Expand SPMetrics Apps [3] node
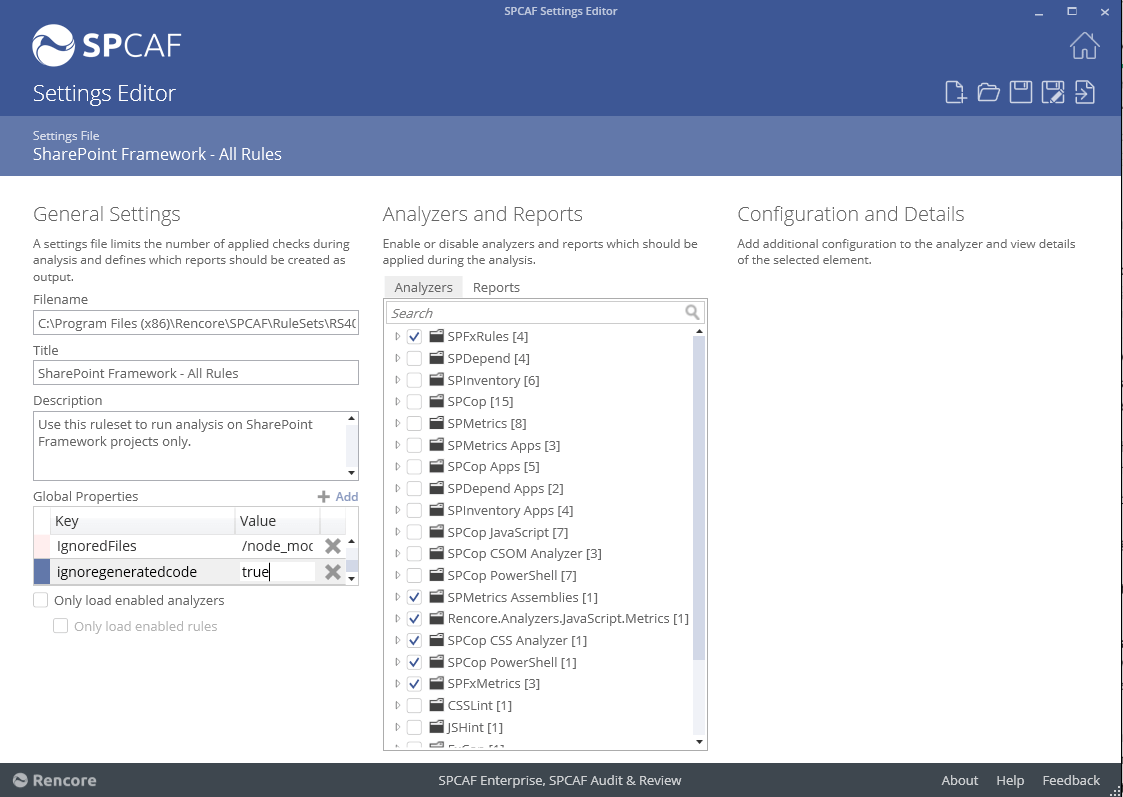 point(397,445)
